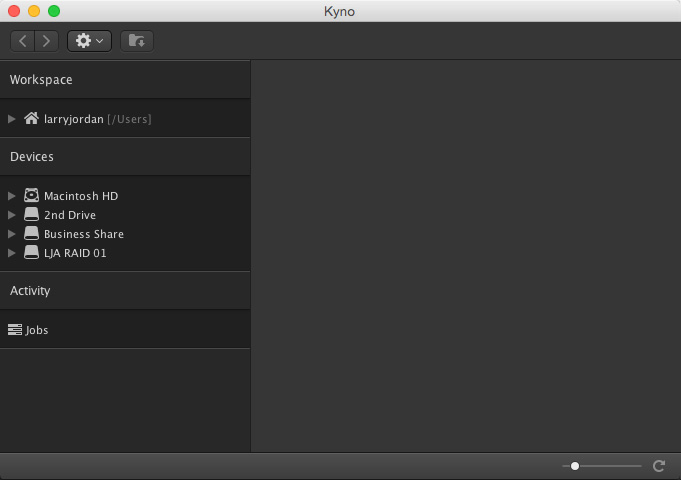Expand the LJA RAID 01 disclosure triangle

pyautogui.click(x=12, y=253)
